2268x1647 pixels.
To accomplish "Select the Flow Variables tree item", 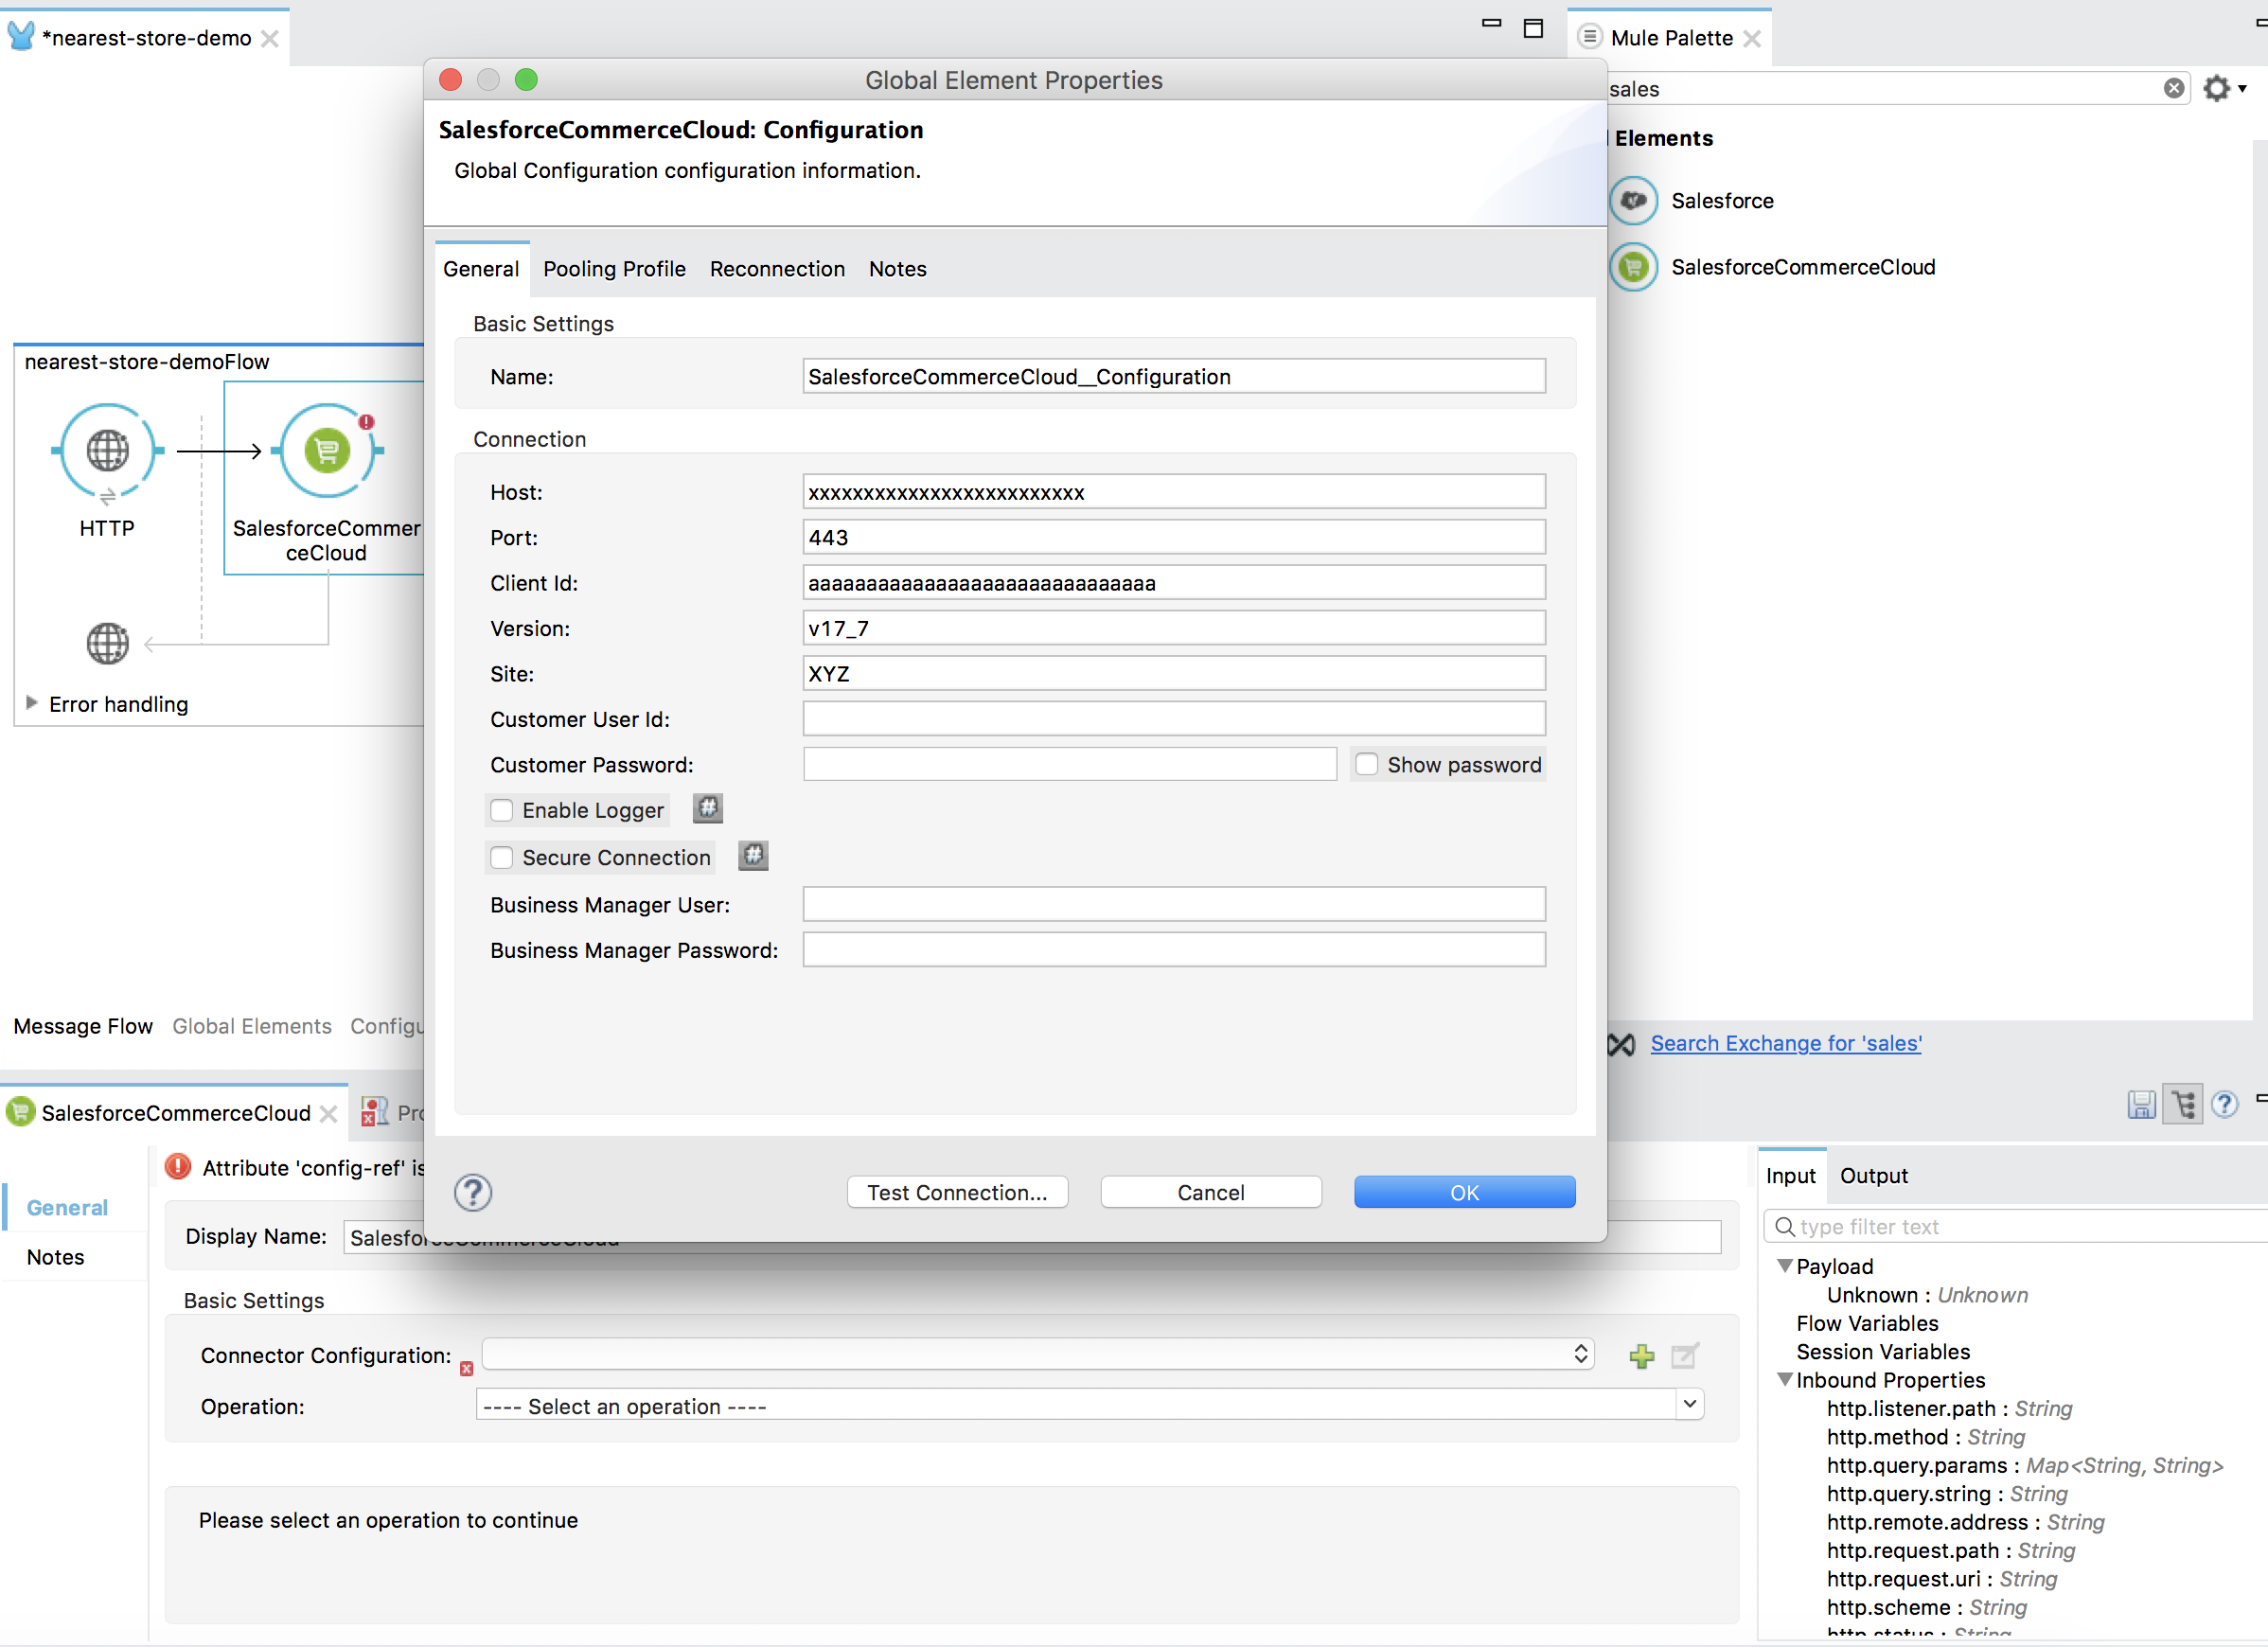I will point(1867,1323).
